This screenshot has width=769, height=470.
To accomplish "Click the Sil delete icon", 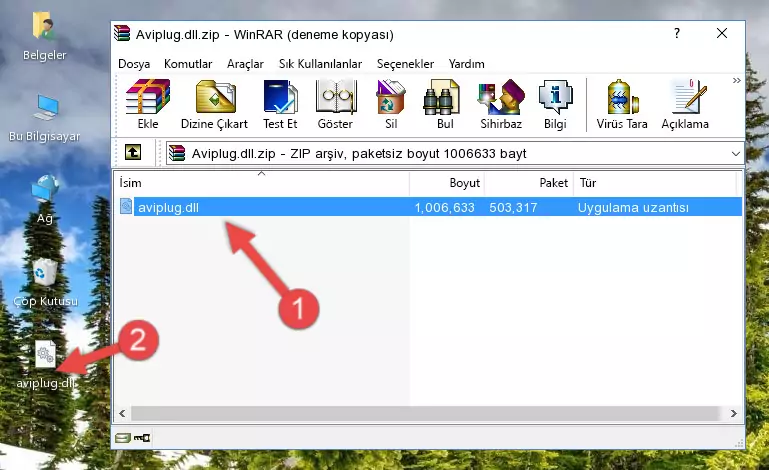I will point(391,104).
